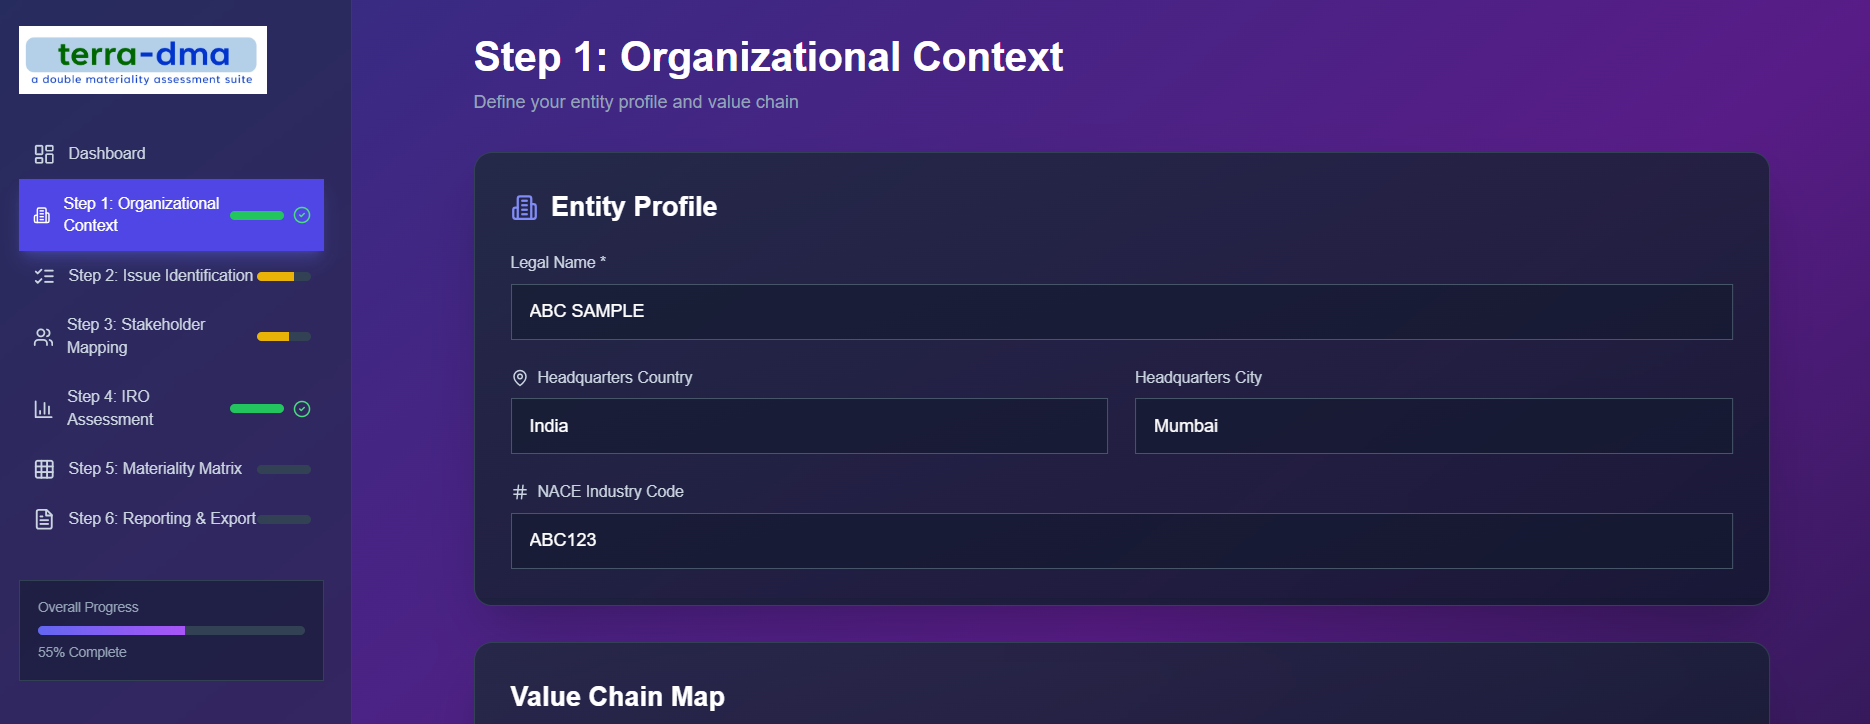
Task: Click the Dashboard grid icon
Action: pyautogui.click(x=44, y=154)
